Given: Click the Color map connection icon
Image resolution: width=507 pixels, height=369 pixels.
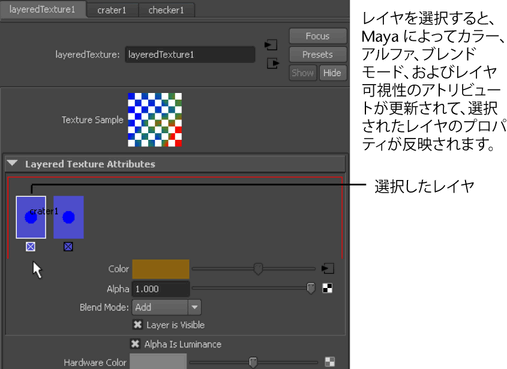Looking at the screenshot, I should point(328,268).
